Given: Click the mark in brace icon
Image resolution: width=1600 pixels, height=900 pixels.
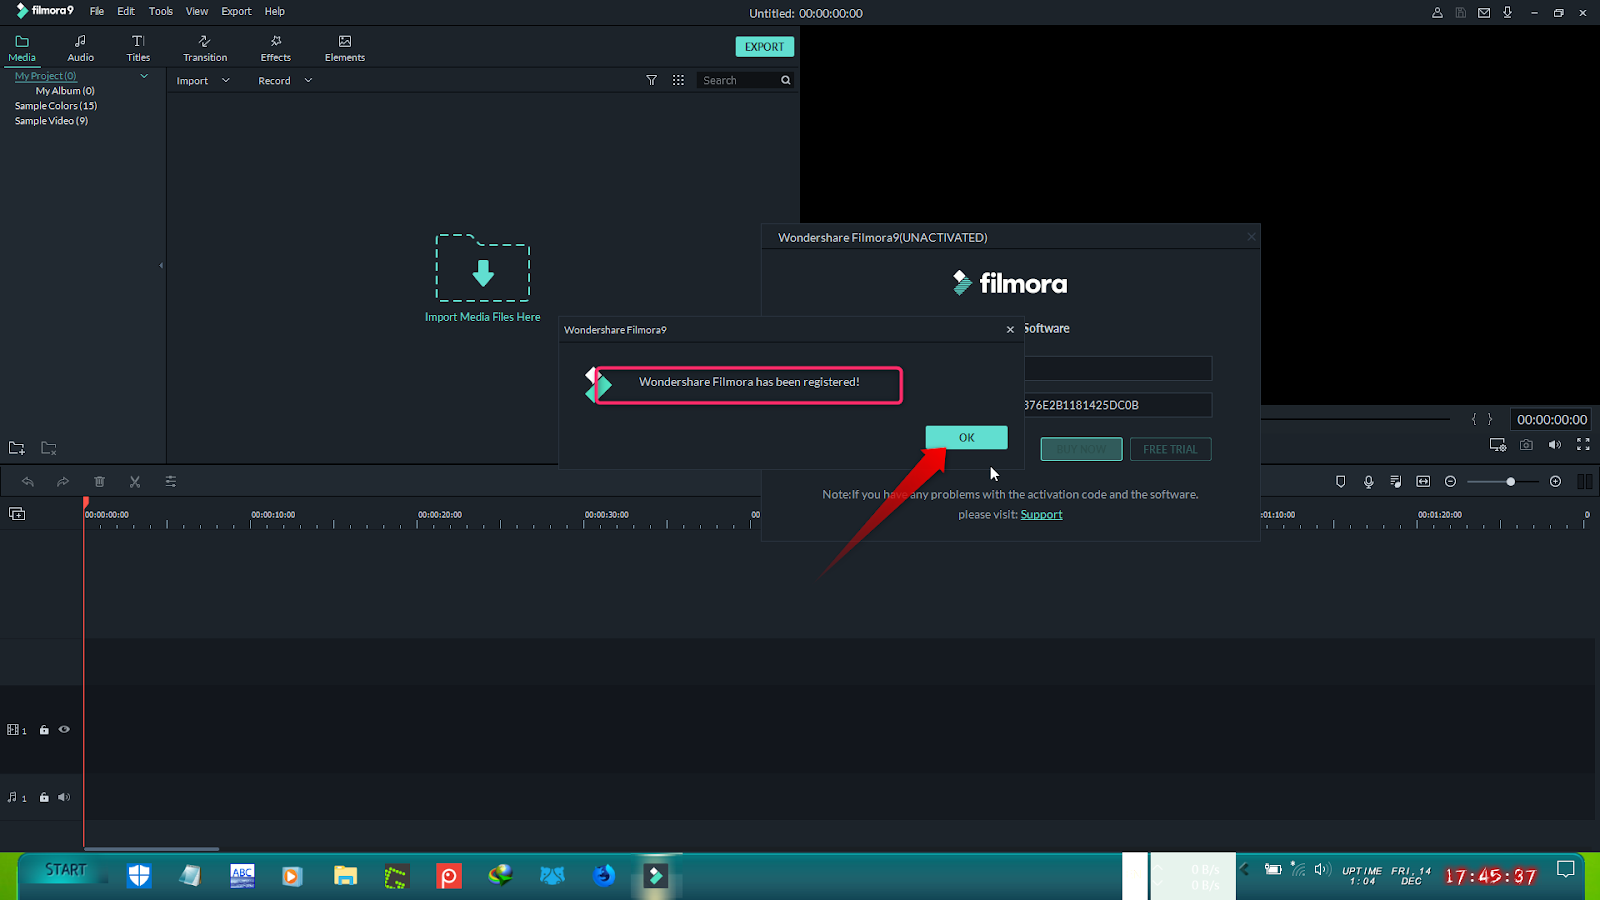Looking at the screenshot, I should click(x=1473, y=420).
